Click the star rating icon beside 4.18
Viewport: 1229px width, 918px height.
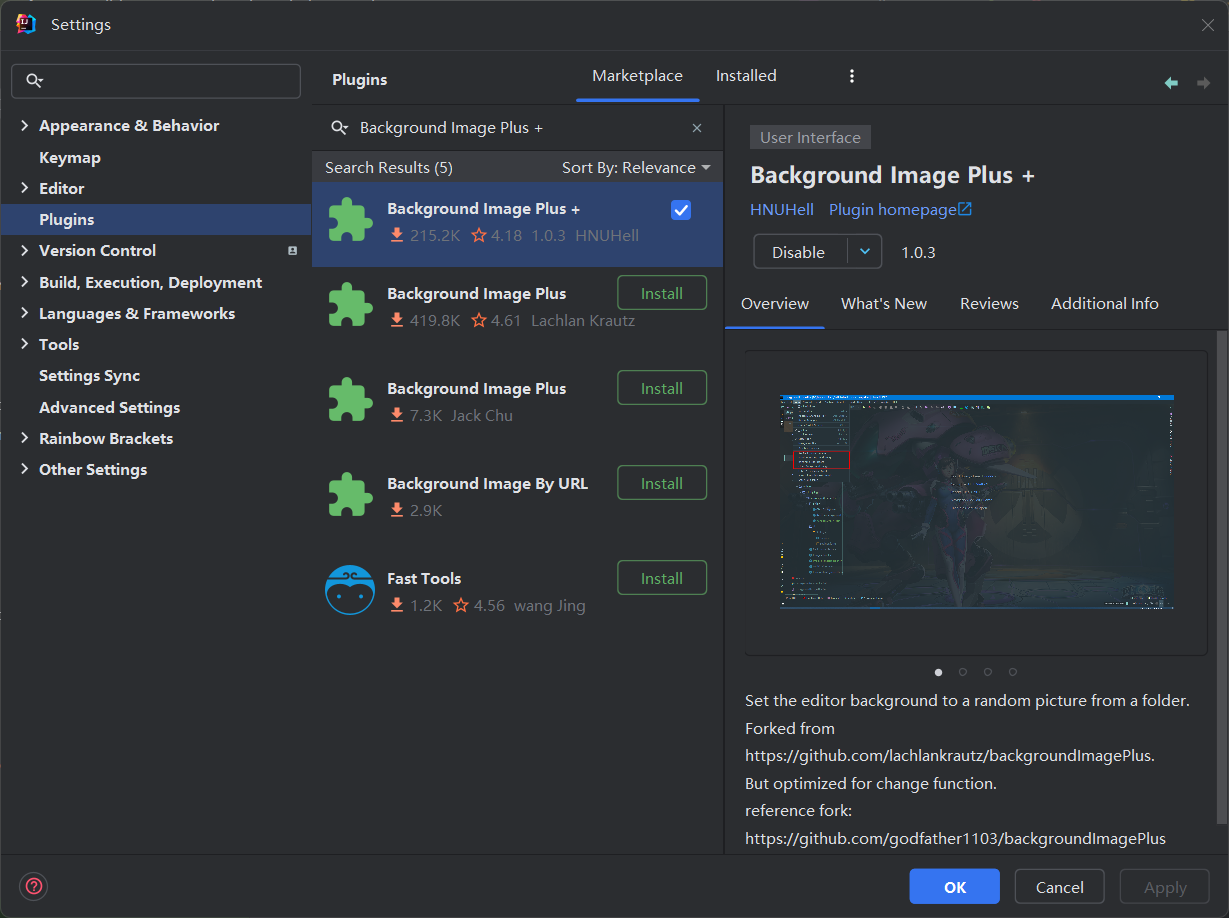pyautogui.click(x=479, y=236)
